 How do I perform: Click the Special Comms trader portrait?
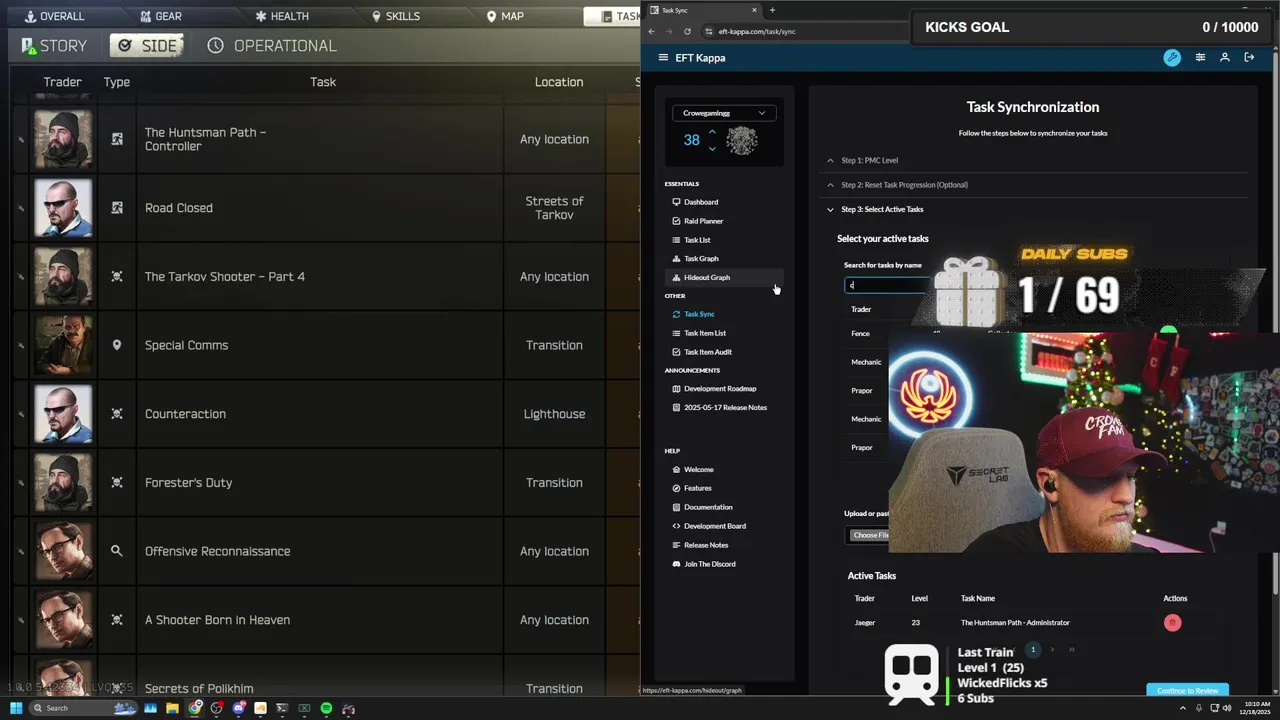point(63,345)
